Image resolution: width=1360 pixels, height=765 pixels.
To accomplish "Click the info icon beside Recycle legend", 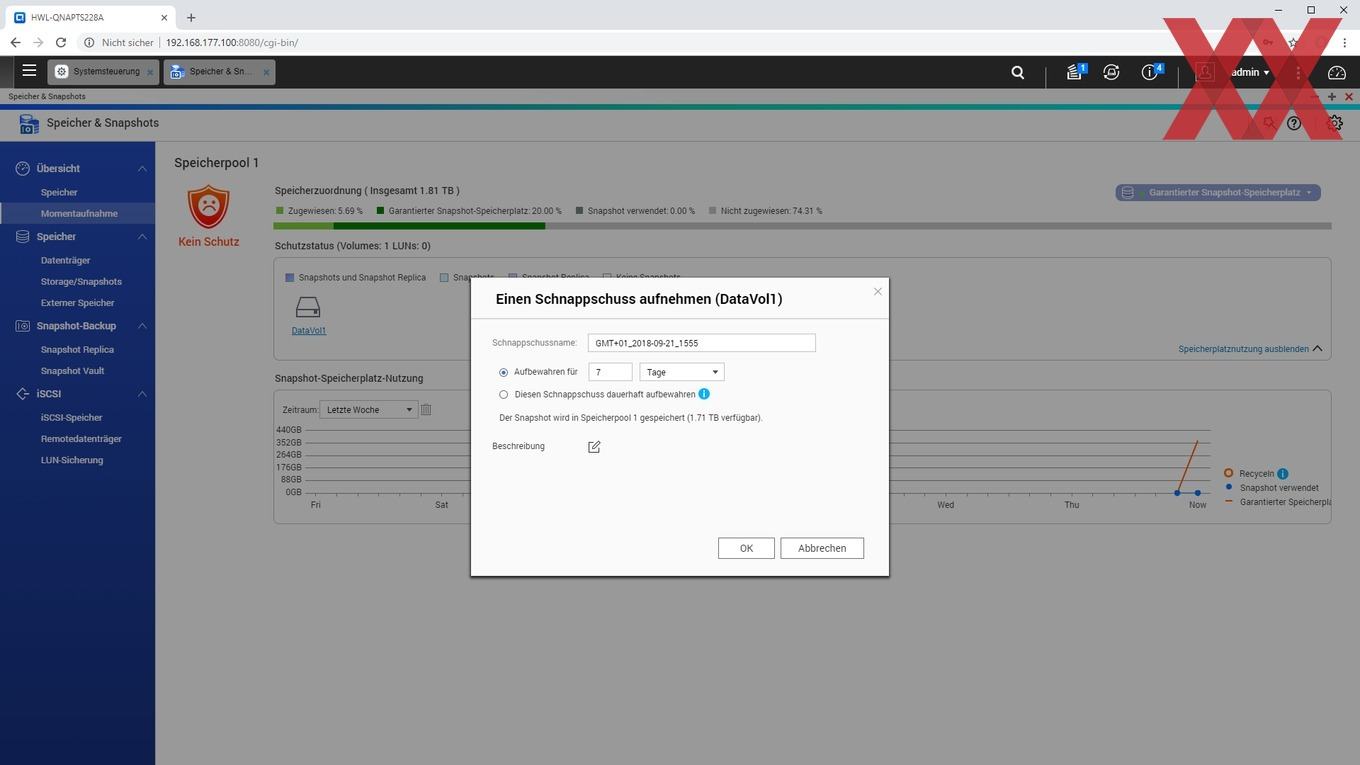I will [1282, 473].
